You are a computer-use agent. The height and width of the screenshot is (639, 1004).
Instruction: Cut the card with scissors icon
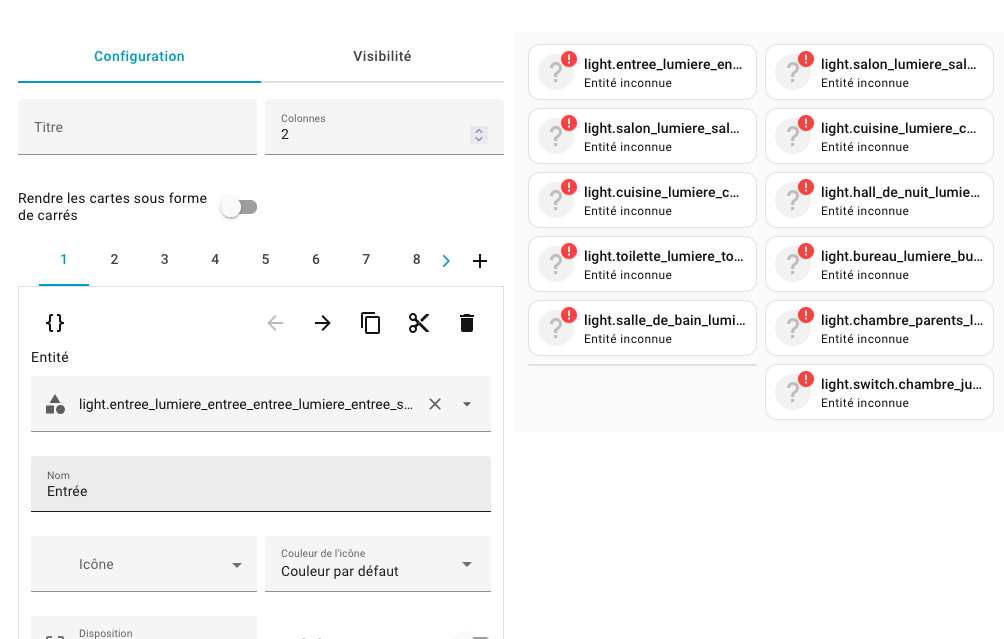[419, 323]
